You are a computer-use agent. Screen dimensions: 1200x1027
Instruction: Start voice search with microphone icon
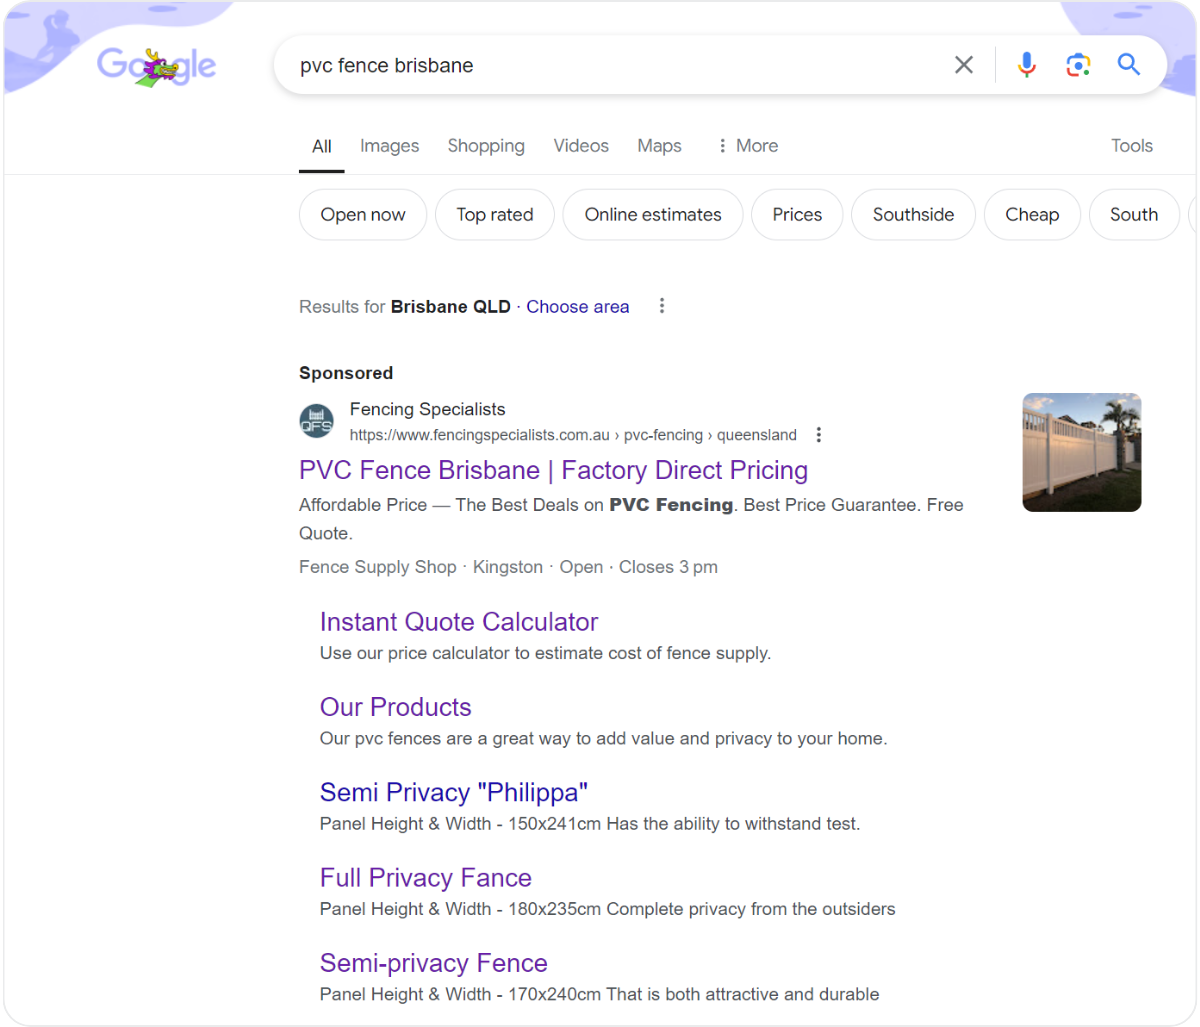pos(1026,65)
